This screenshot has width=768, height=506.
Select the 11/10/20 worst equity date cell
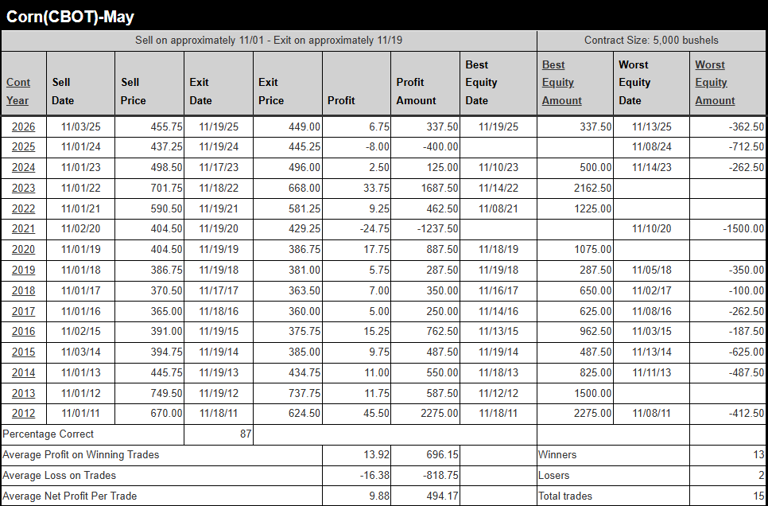coord(651,229)
